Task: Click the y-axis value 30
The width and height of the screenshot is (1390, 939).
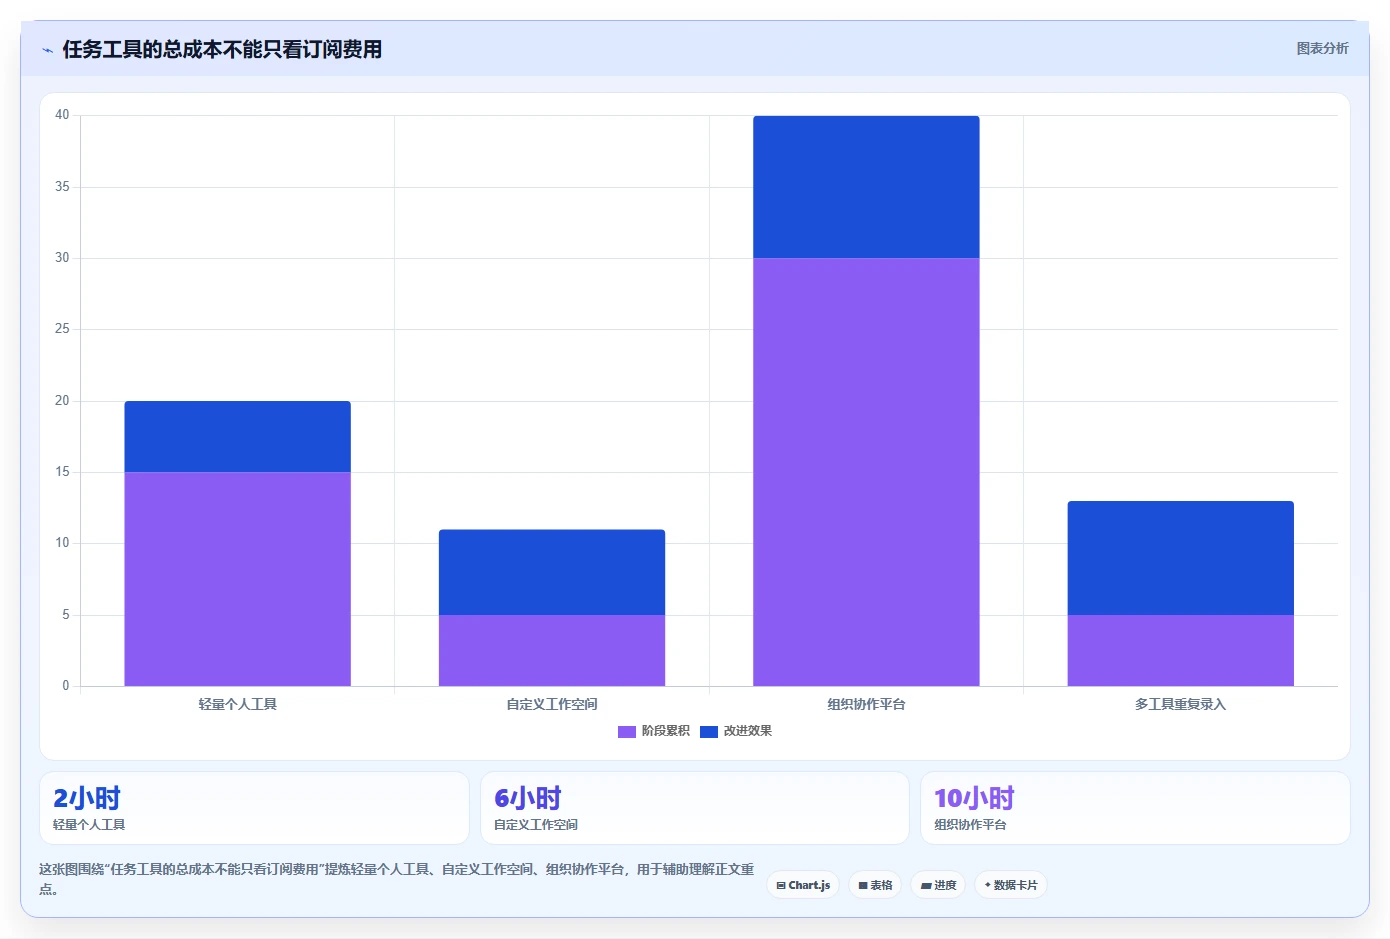Action: (x=62, y=258)
